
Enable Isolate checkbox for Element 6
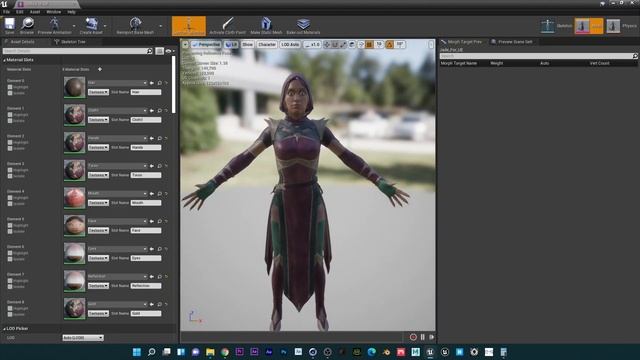coord(10,259)
